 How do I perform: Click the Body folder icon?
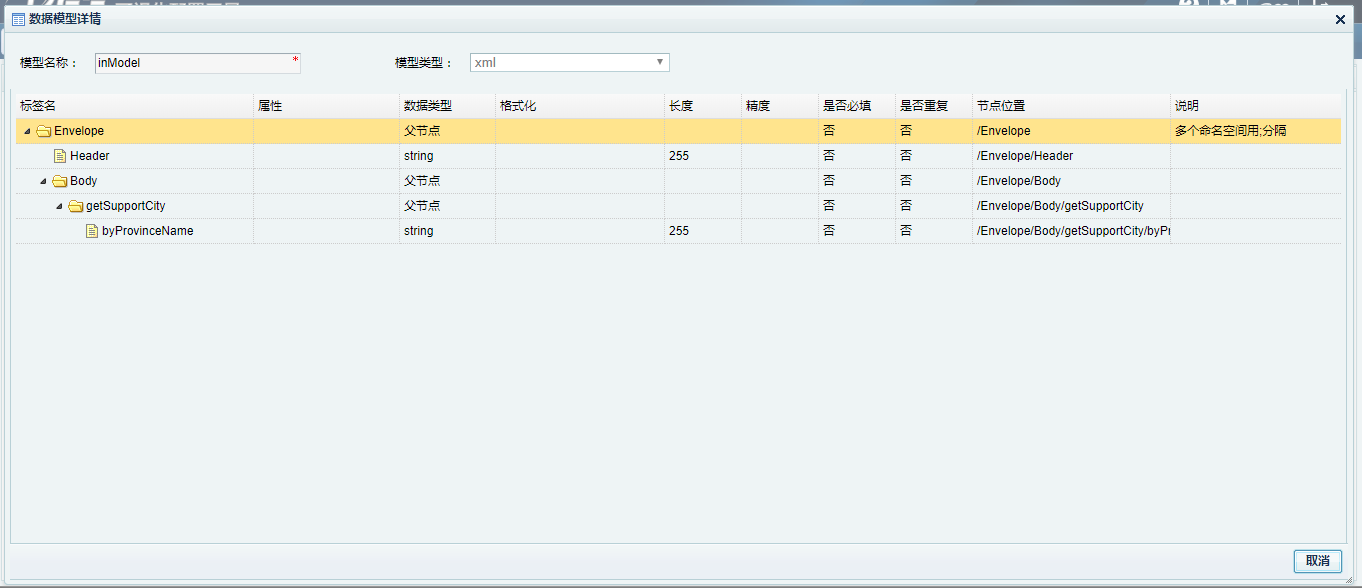pos(60,181)
